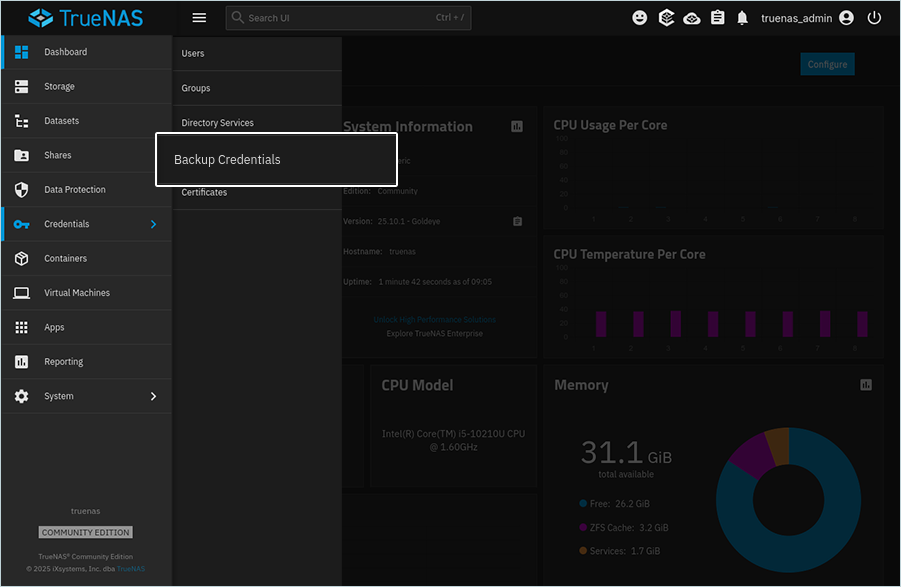Go to Containers in the sidebar

coord(86,258)
